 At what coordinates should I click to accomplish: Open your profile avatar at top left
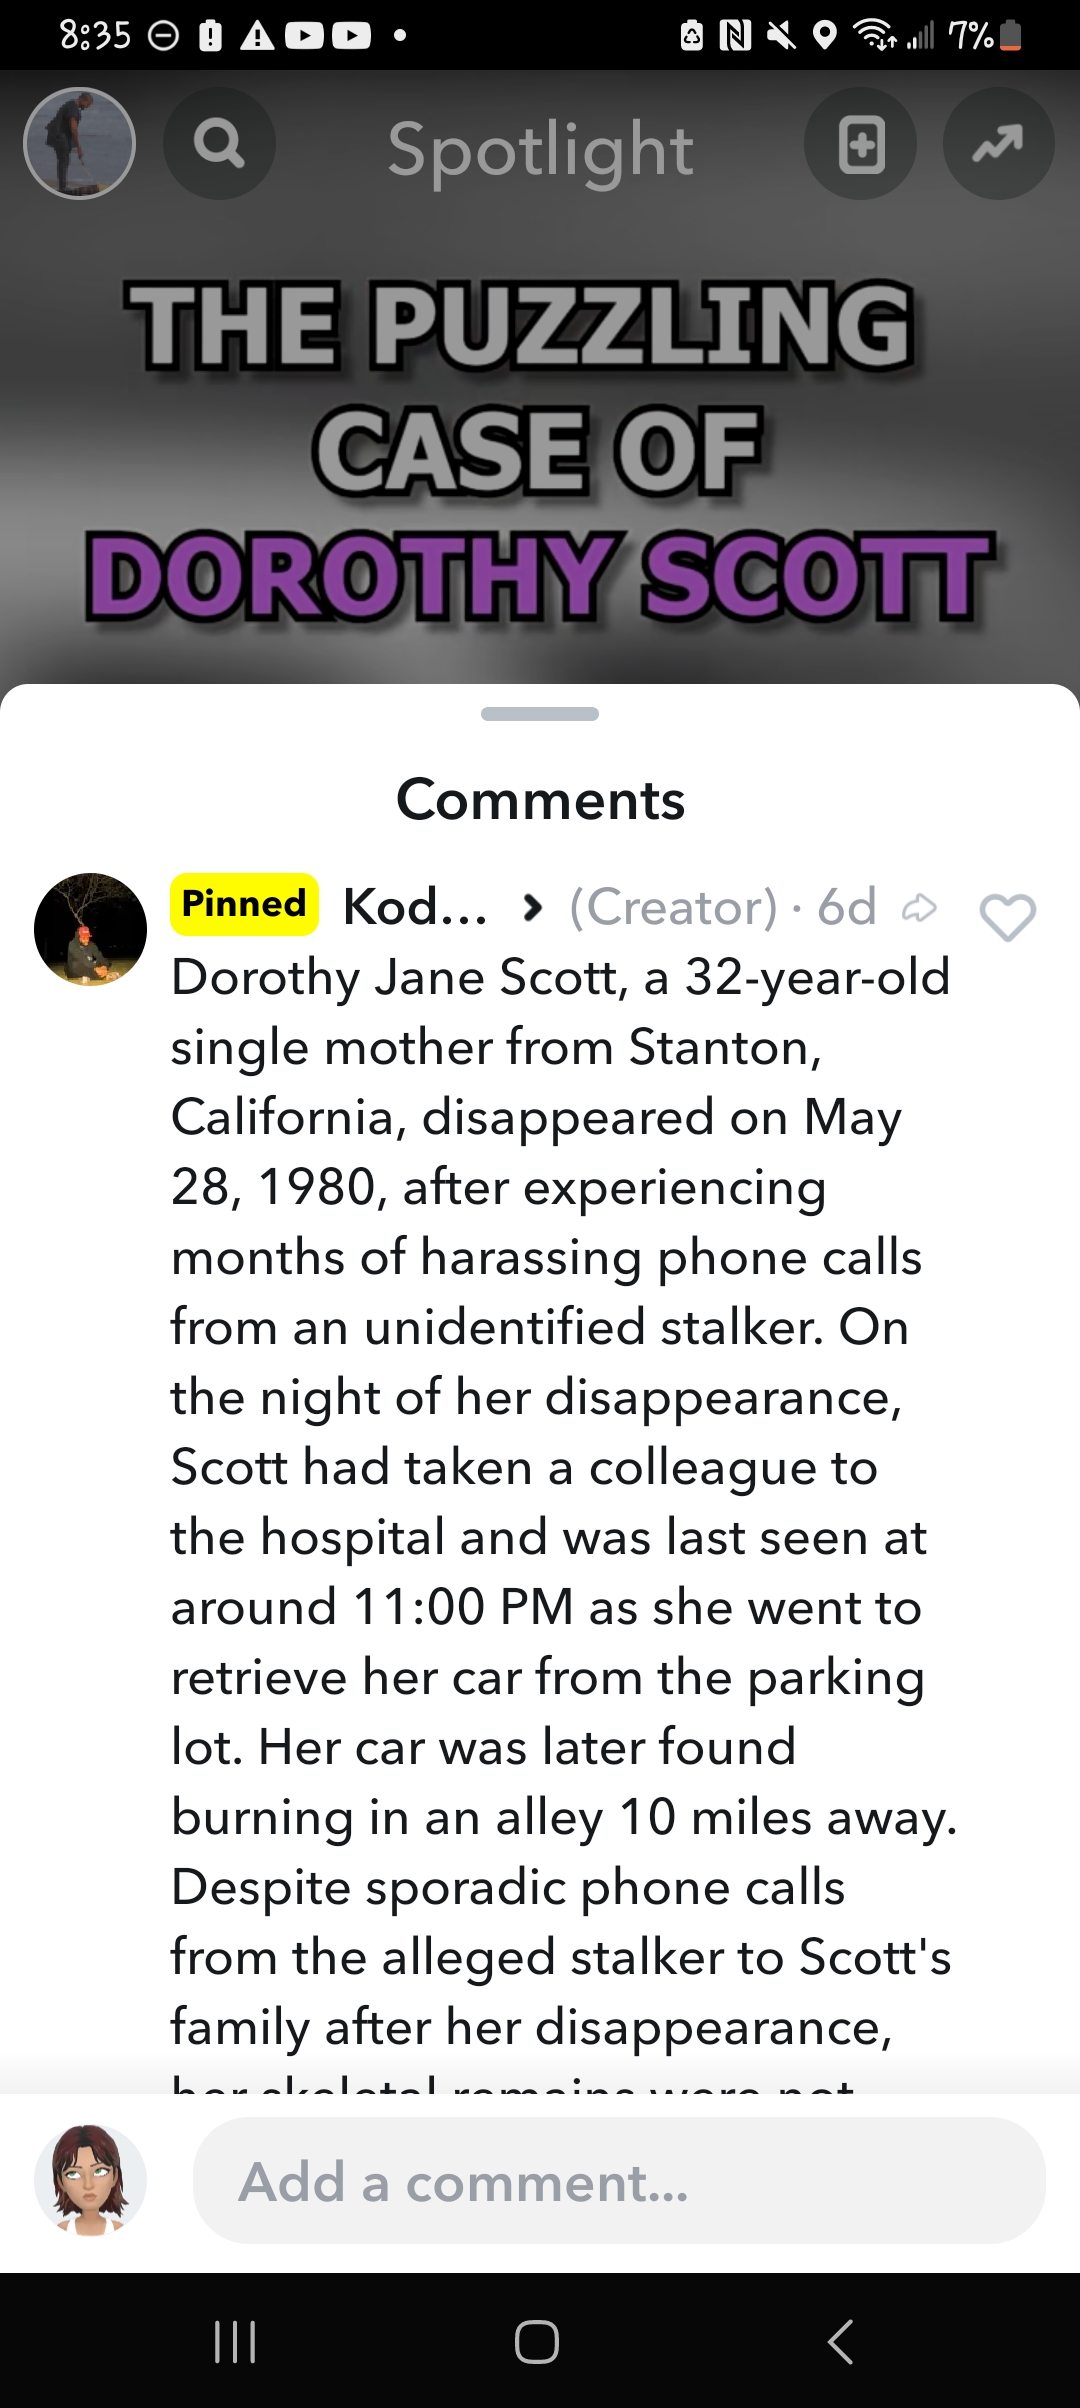[80, 144]
